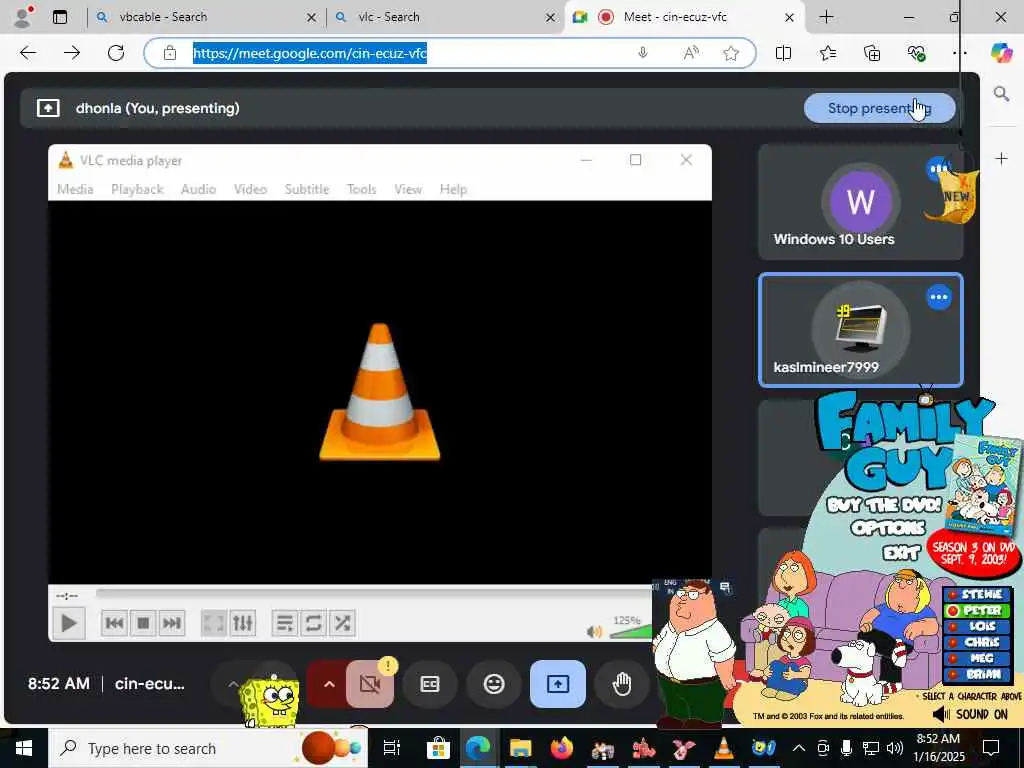Screen dimensions: 1024x768
Task: Open Edge Collections icon
Action: (872, 53)
